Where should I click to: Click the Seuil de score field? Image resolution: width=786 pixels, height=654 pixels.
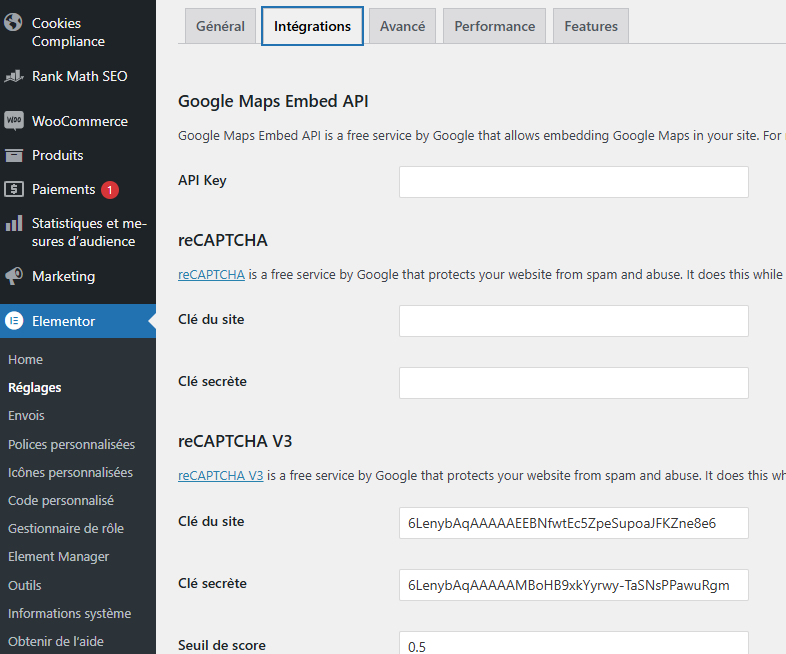click(x=573, y=645)
